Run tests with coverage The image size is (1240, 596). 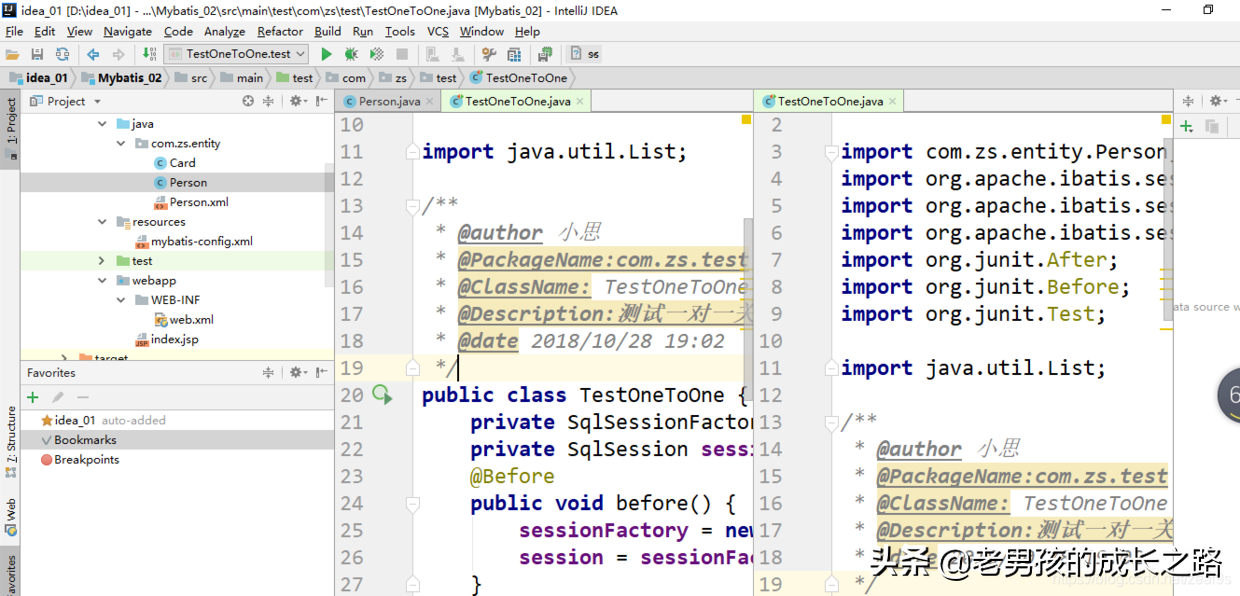pyautogui.click(x=377, y=54)
